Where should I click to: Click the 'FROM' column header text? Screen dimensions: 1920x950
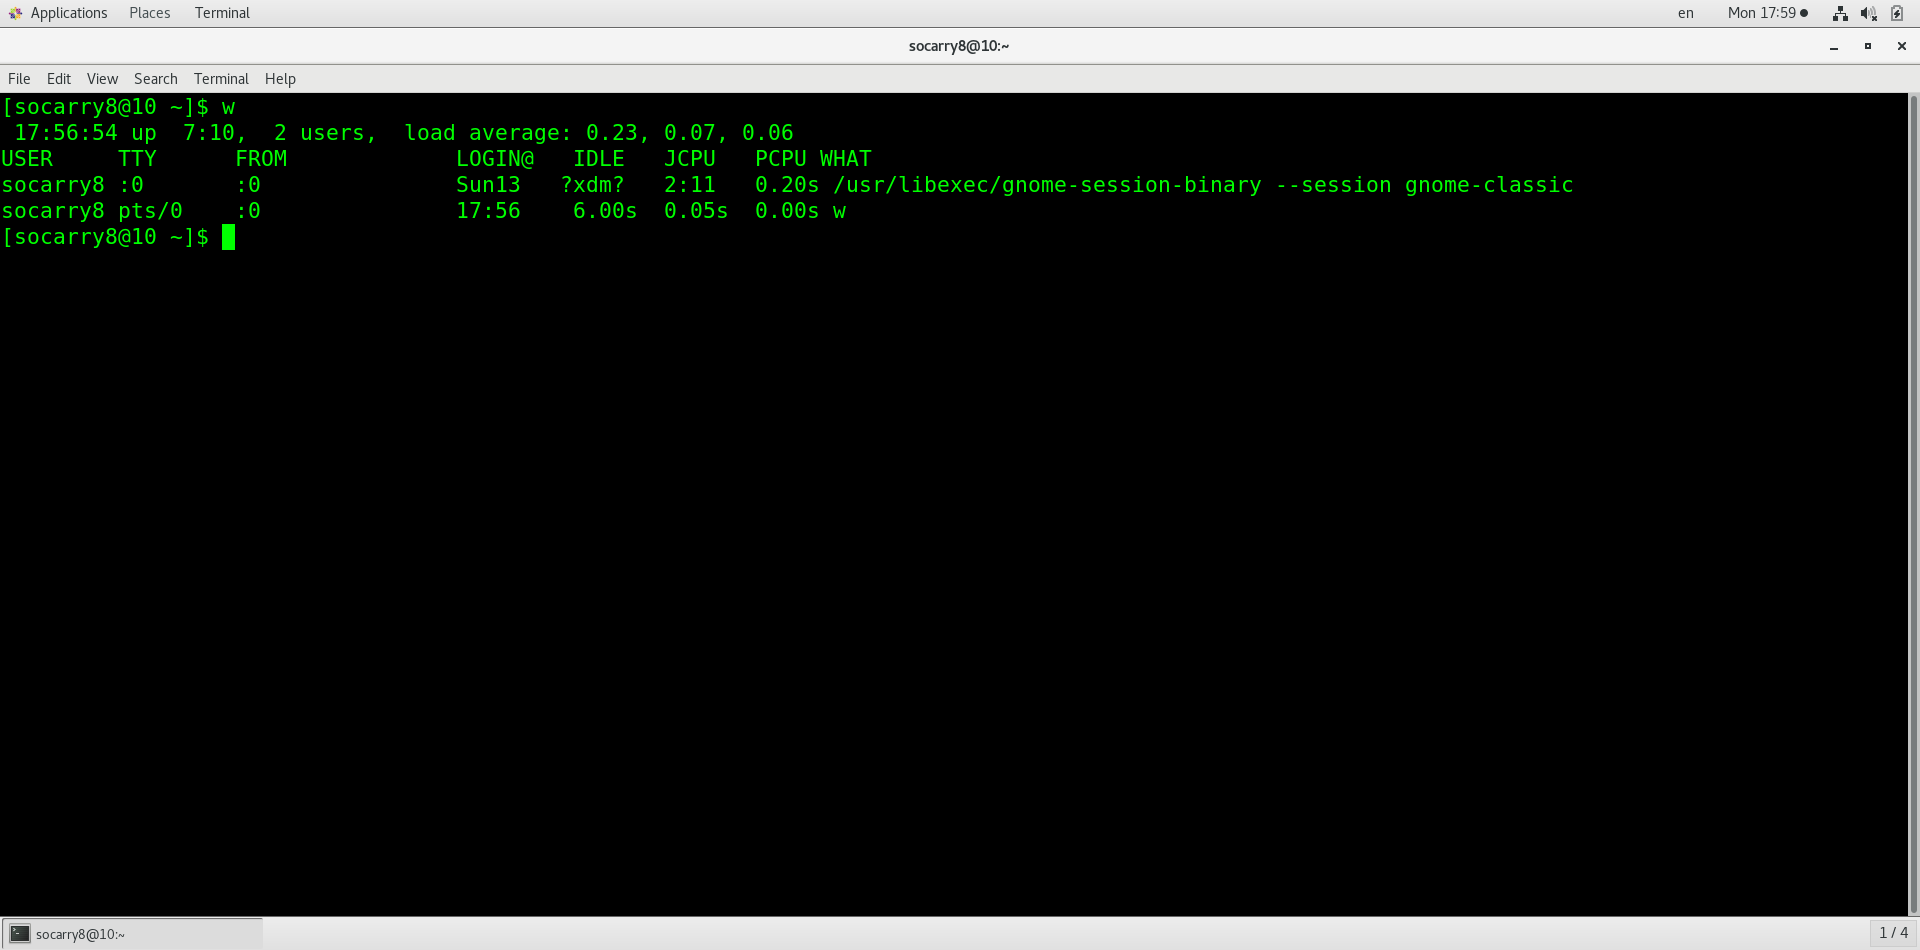tap(261, 159)
